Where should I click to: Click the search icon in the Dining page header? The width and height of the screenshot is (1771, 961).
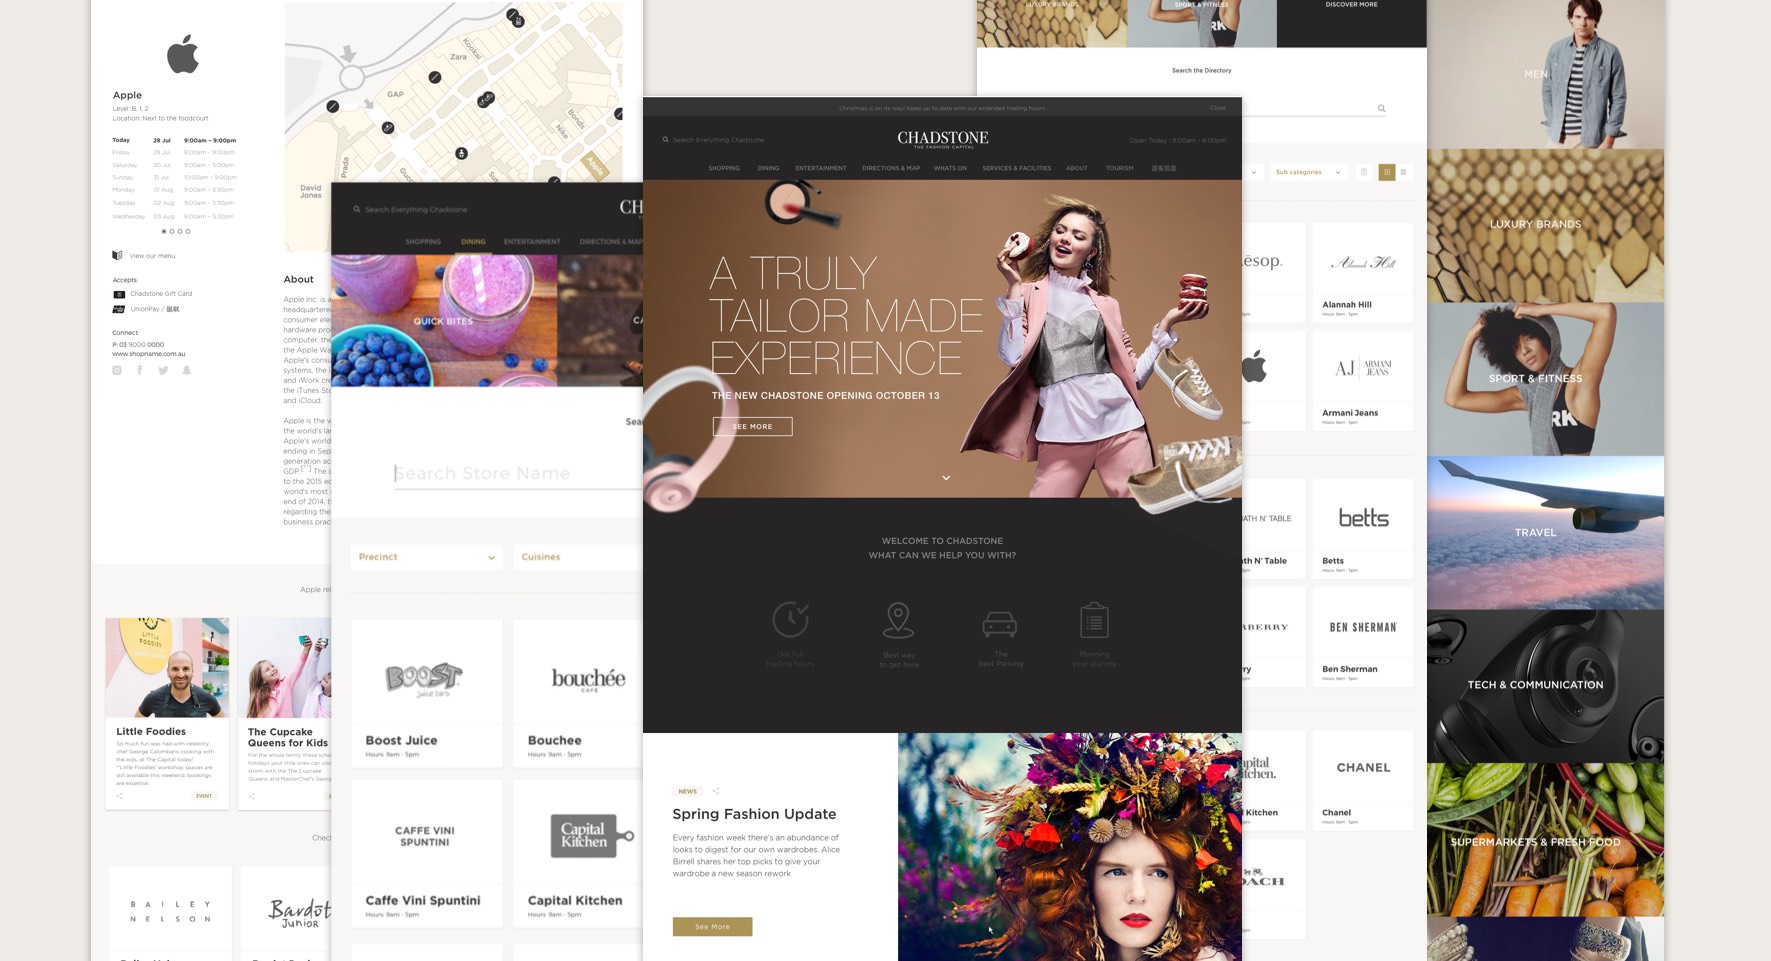356,209
